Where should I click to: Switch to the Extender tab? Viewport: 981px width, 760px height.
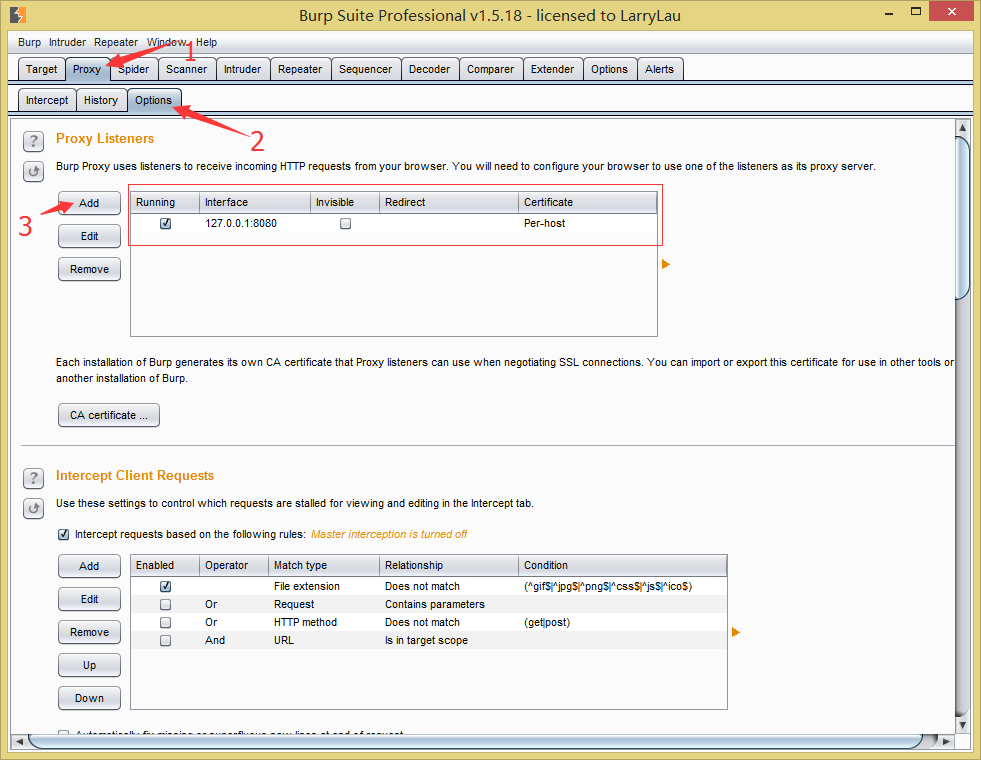point(552,69)
